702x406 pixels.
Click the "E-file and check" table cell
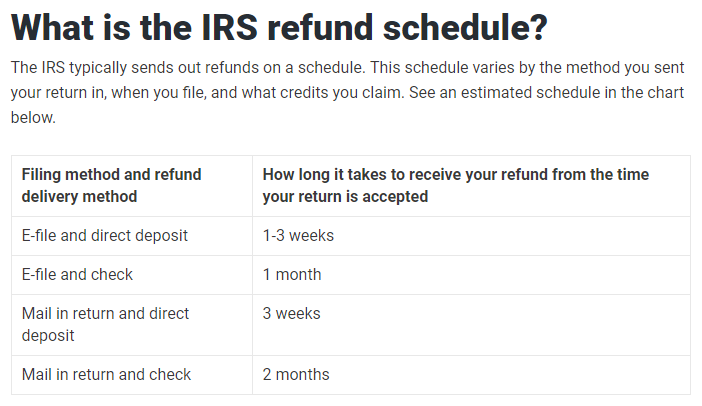(x=77, y=274)
